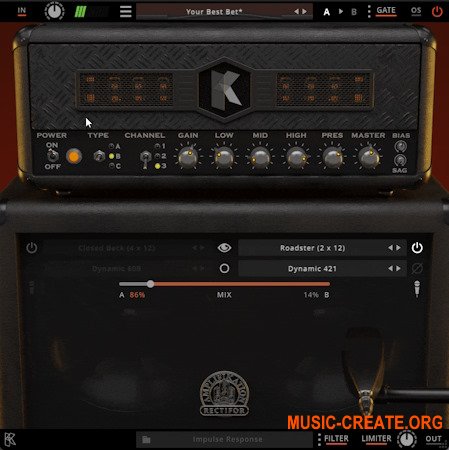Click the BIAS mini knob
449x450 pixels.
400,146
